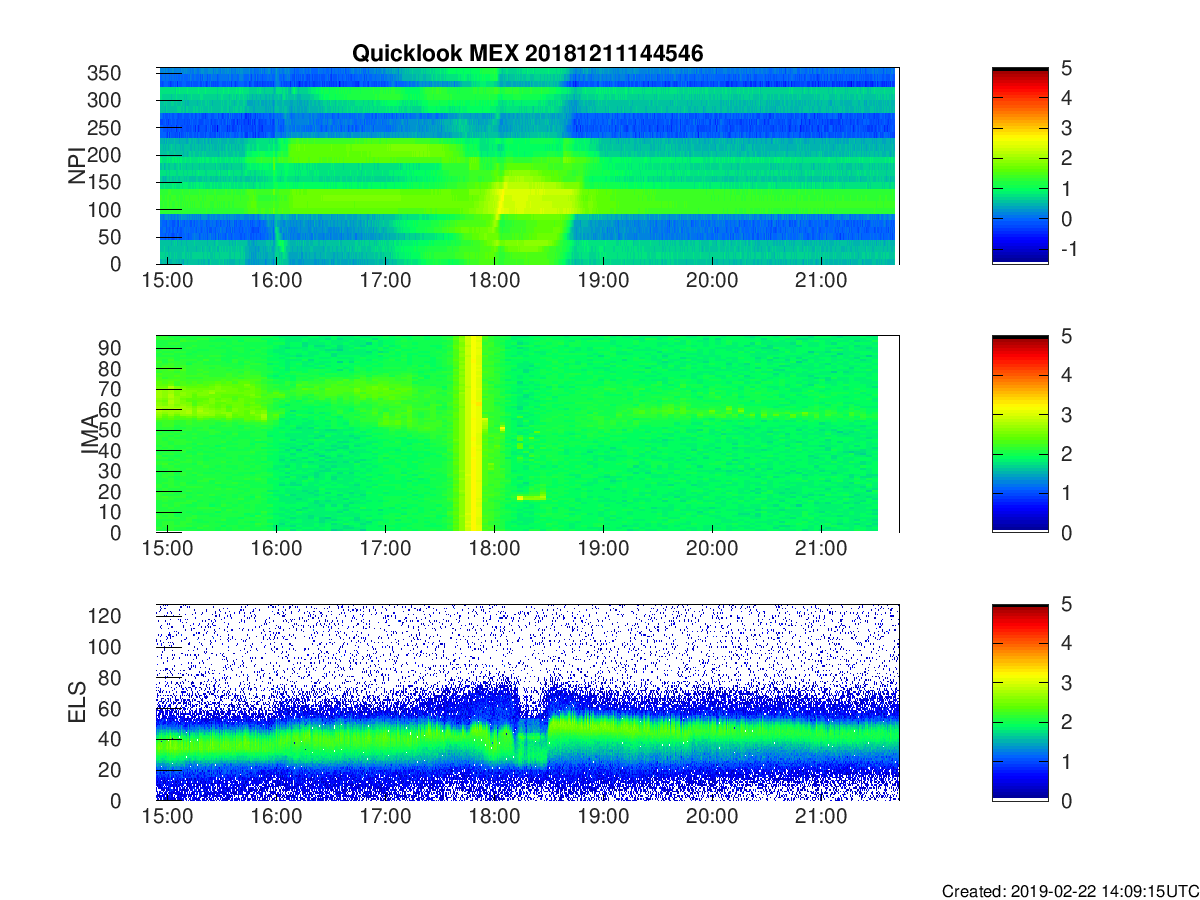This screenshot has height=900, width=1200.
Task: Click the 4 value on ELS colorbar
Action: pos(1065,643)
